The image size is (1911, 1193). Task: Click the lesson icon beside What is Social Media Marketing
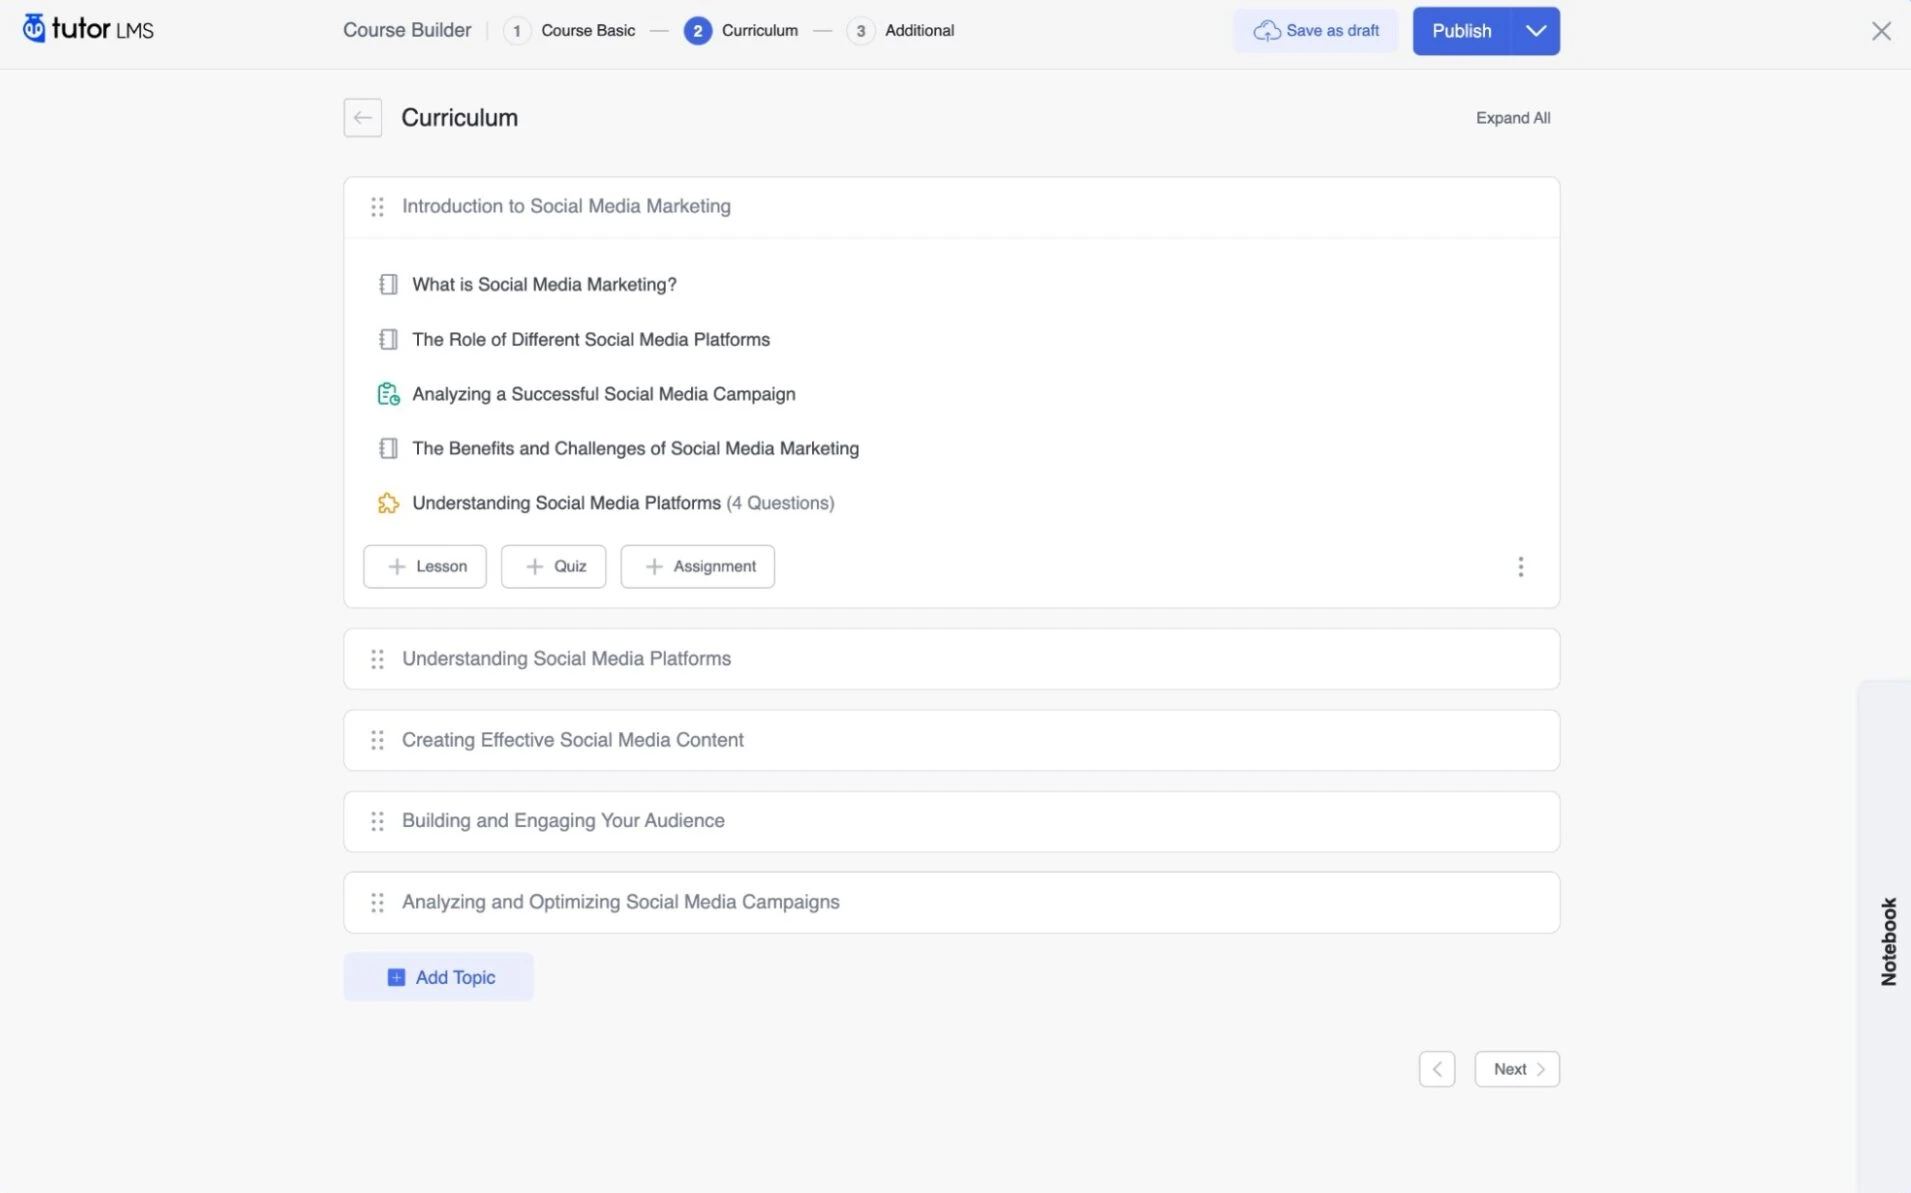point(388,284)
